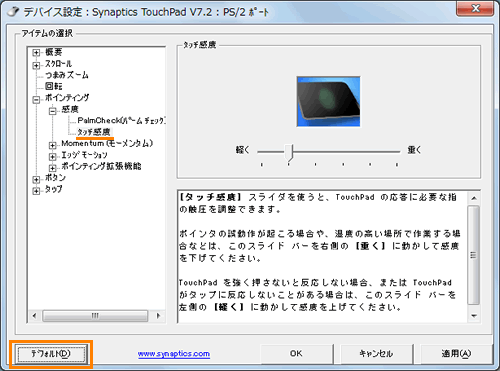Select 回転 in the item tree
Screen dimensions: 500x371
54,86
